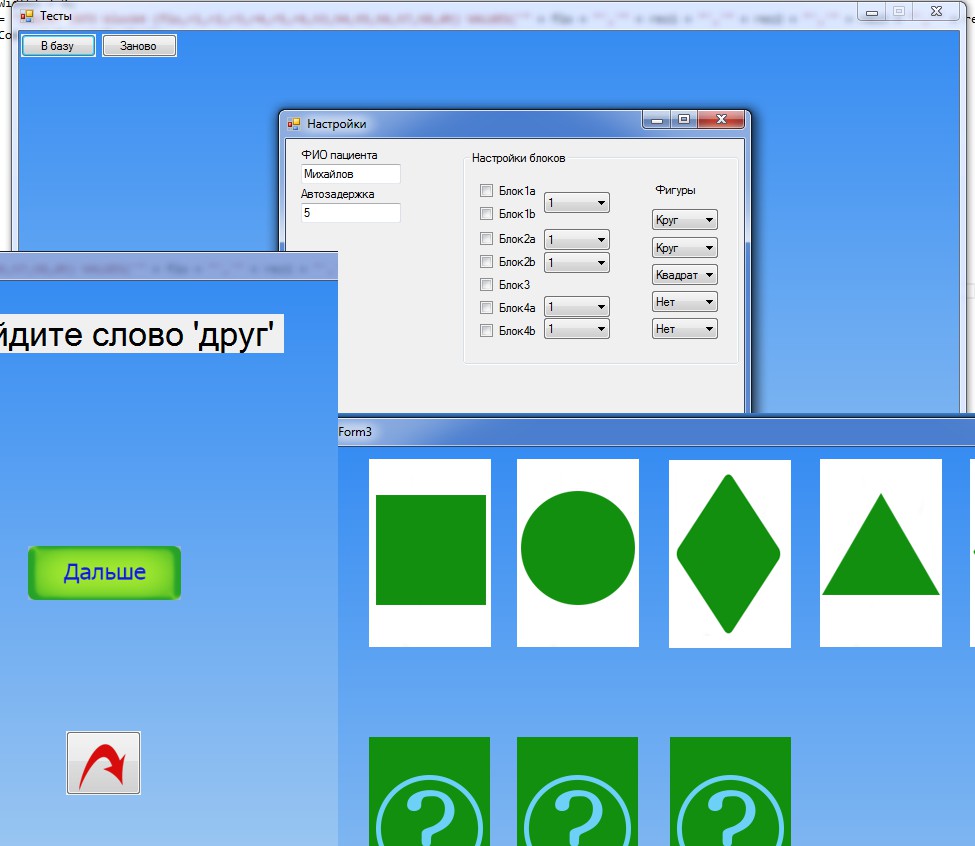Close the Тесты window
This screenshot has width=975, height=846.
(x=936, y=12)
